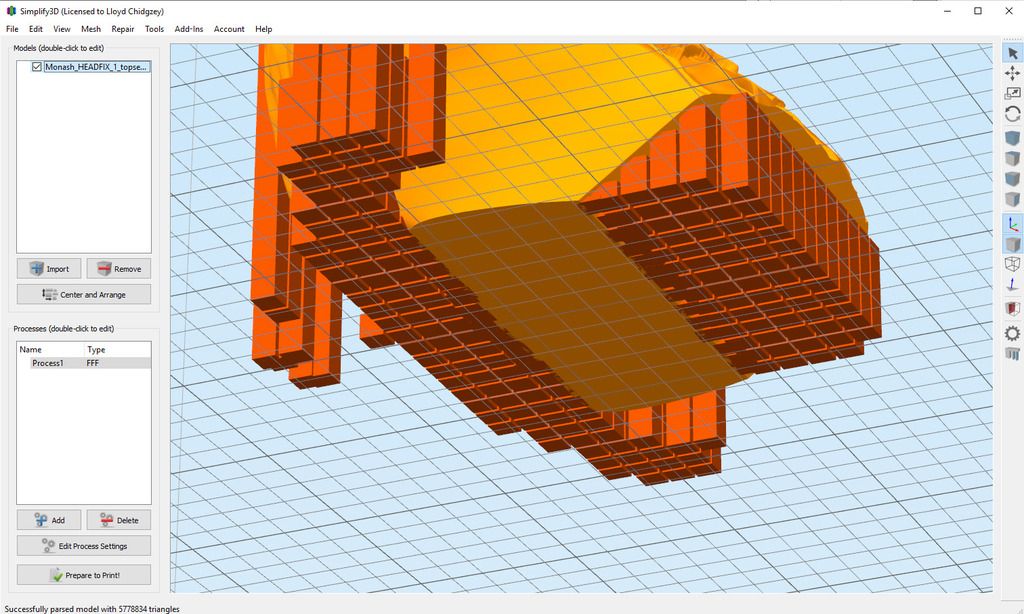Click the Prepare to Print button
The height and width of the screenshot is (614, 1024).
point(83,574)
